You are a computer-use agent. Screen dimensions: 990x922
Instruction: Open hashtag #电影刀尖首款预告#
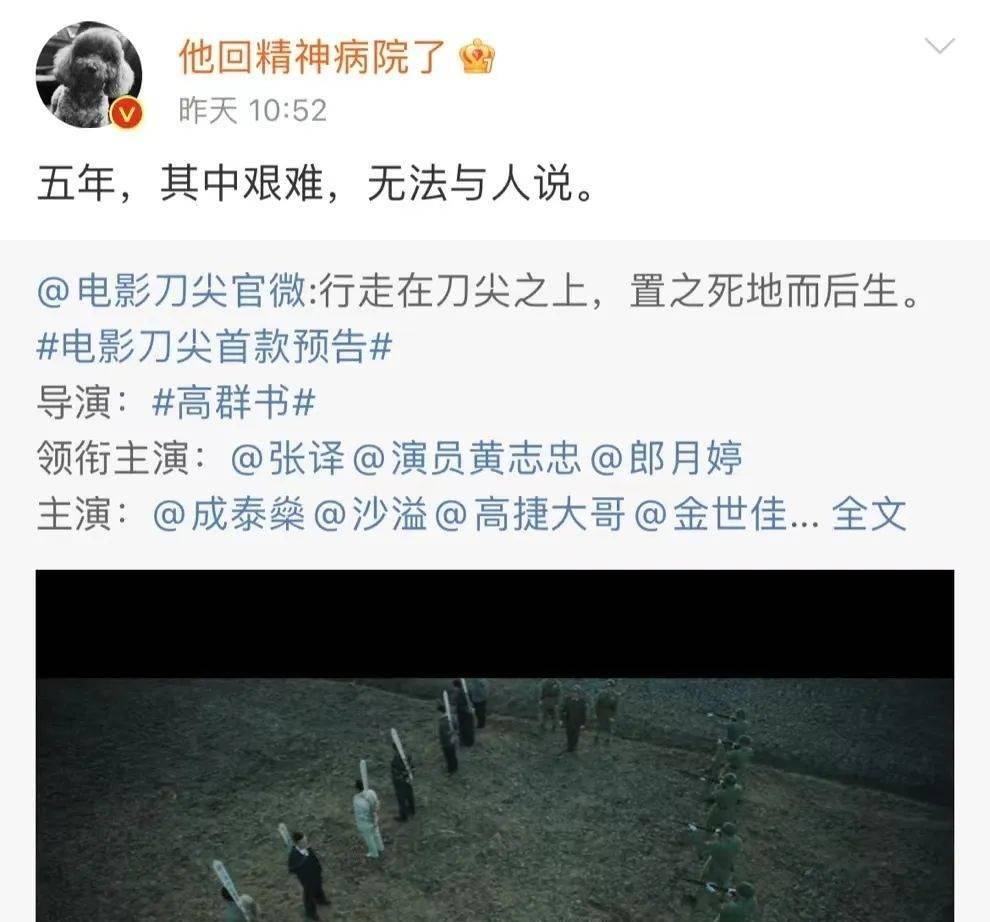[214, 348]
